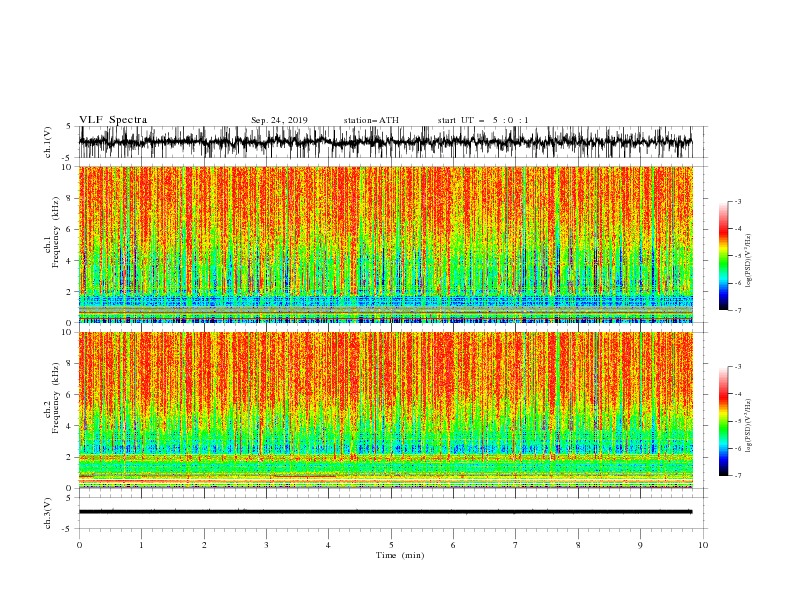Select the date text 'Sep. 24, 2019'
This screenshot has height=612, width=792.
(279, 120)
